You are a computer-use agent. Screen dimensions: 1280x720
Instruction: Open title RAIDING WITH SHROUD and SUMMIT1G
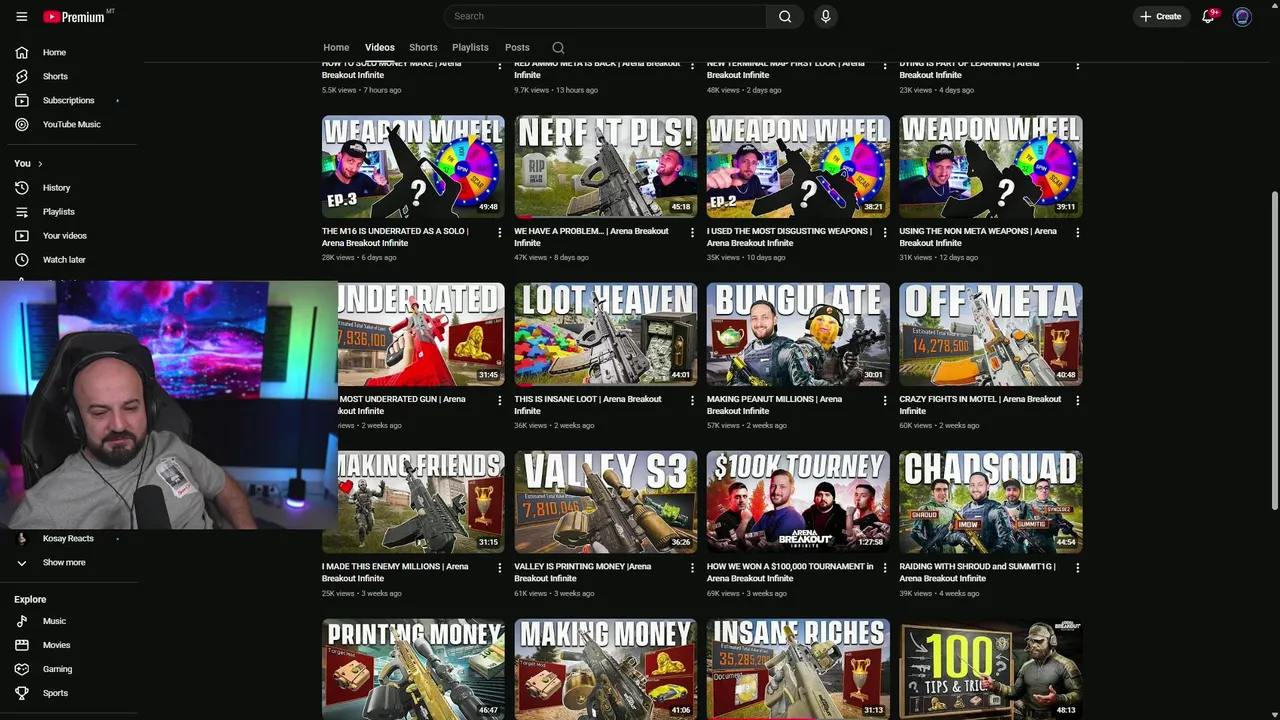[977, 572]
